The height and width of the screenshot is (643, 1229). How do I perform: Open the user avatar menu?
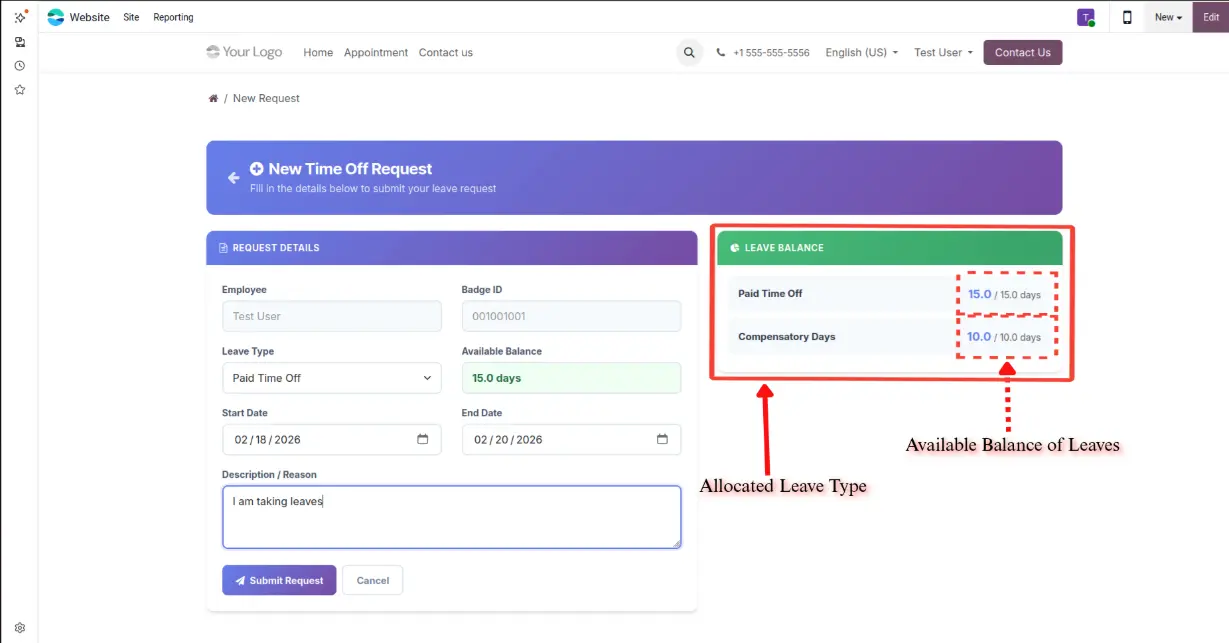click(x=1085, y=17)
